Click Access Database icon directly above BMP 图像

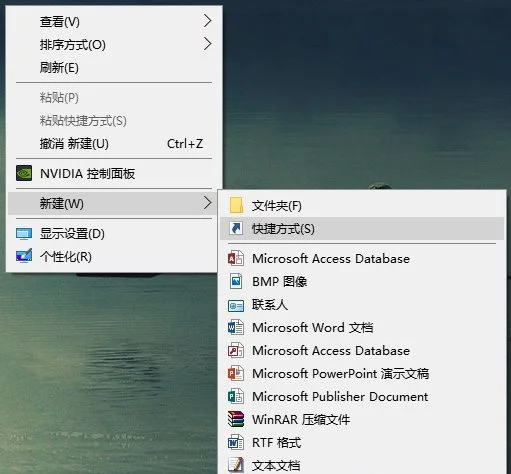point(236,259)
